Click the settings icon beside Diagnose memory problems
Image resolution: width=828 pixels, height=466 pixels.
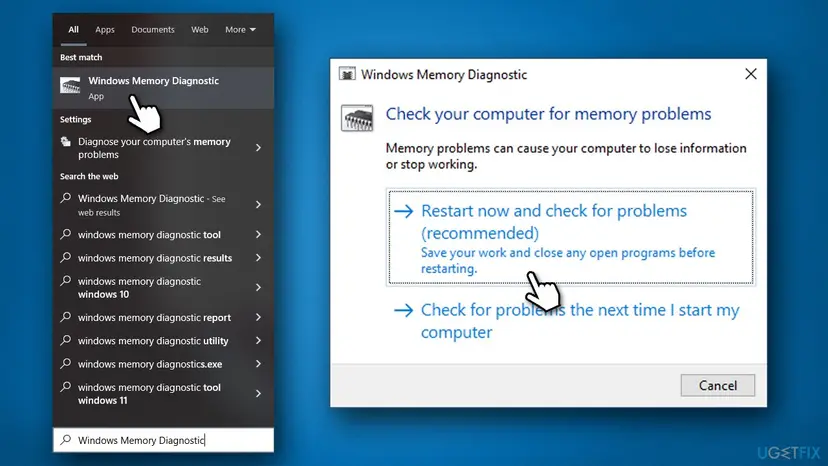click(65, 142)
